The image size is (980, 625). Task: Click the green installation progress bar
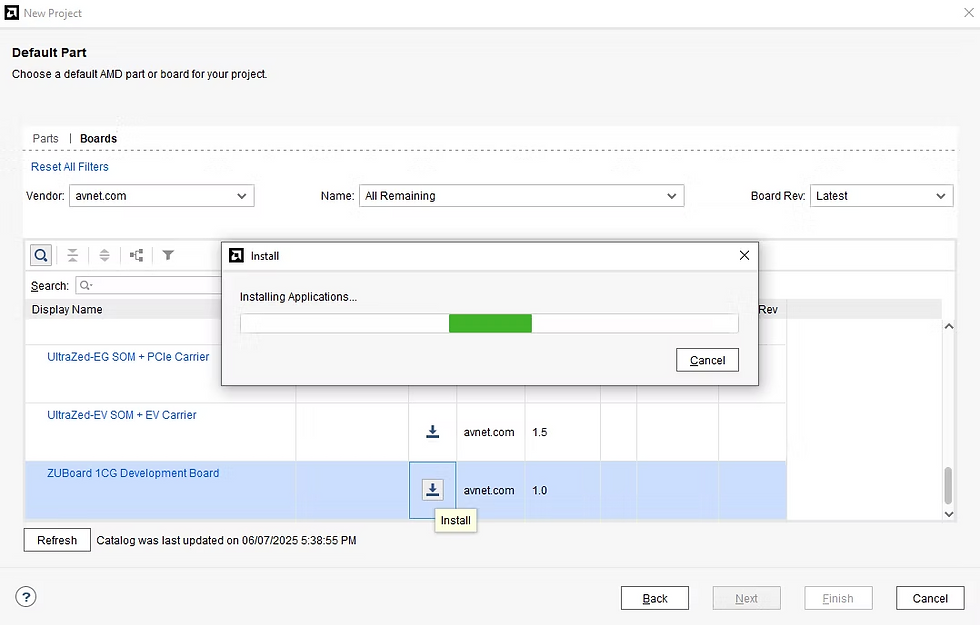490,323
